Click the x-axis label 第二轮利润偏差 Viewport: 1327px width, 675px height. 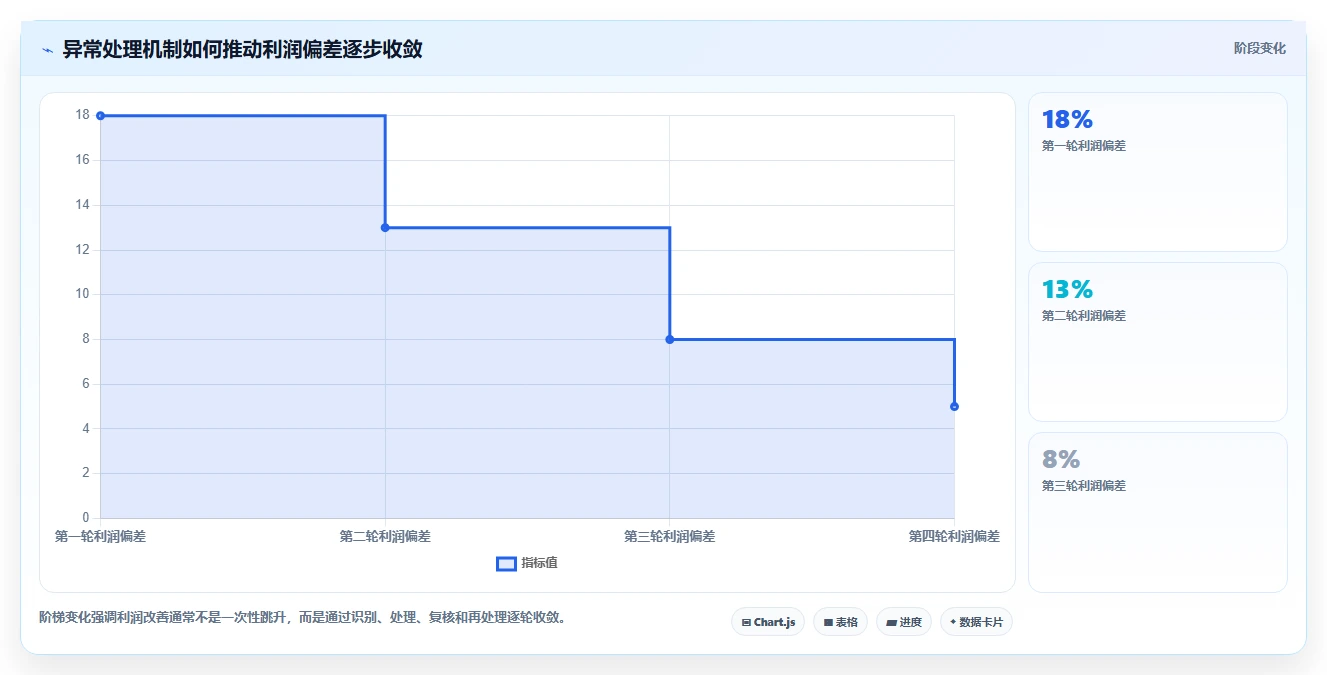[x=385, y=536]
